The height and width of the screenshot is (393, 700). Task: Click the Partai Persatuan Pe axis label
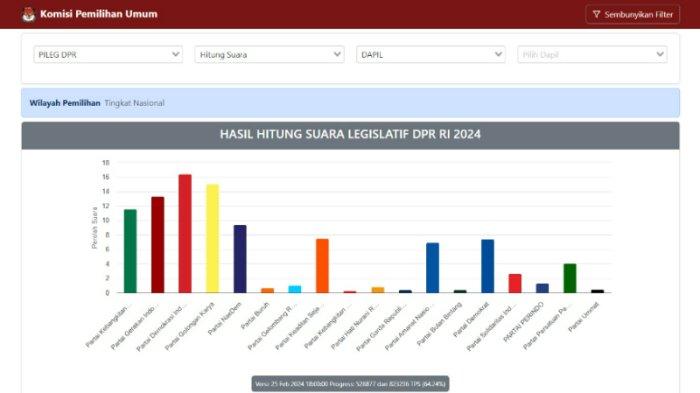[547, 327]
